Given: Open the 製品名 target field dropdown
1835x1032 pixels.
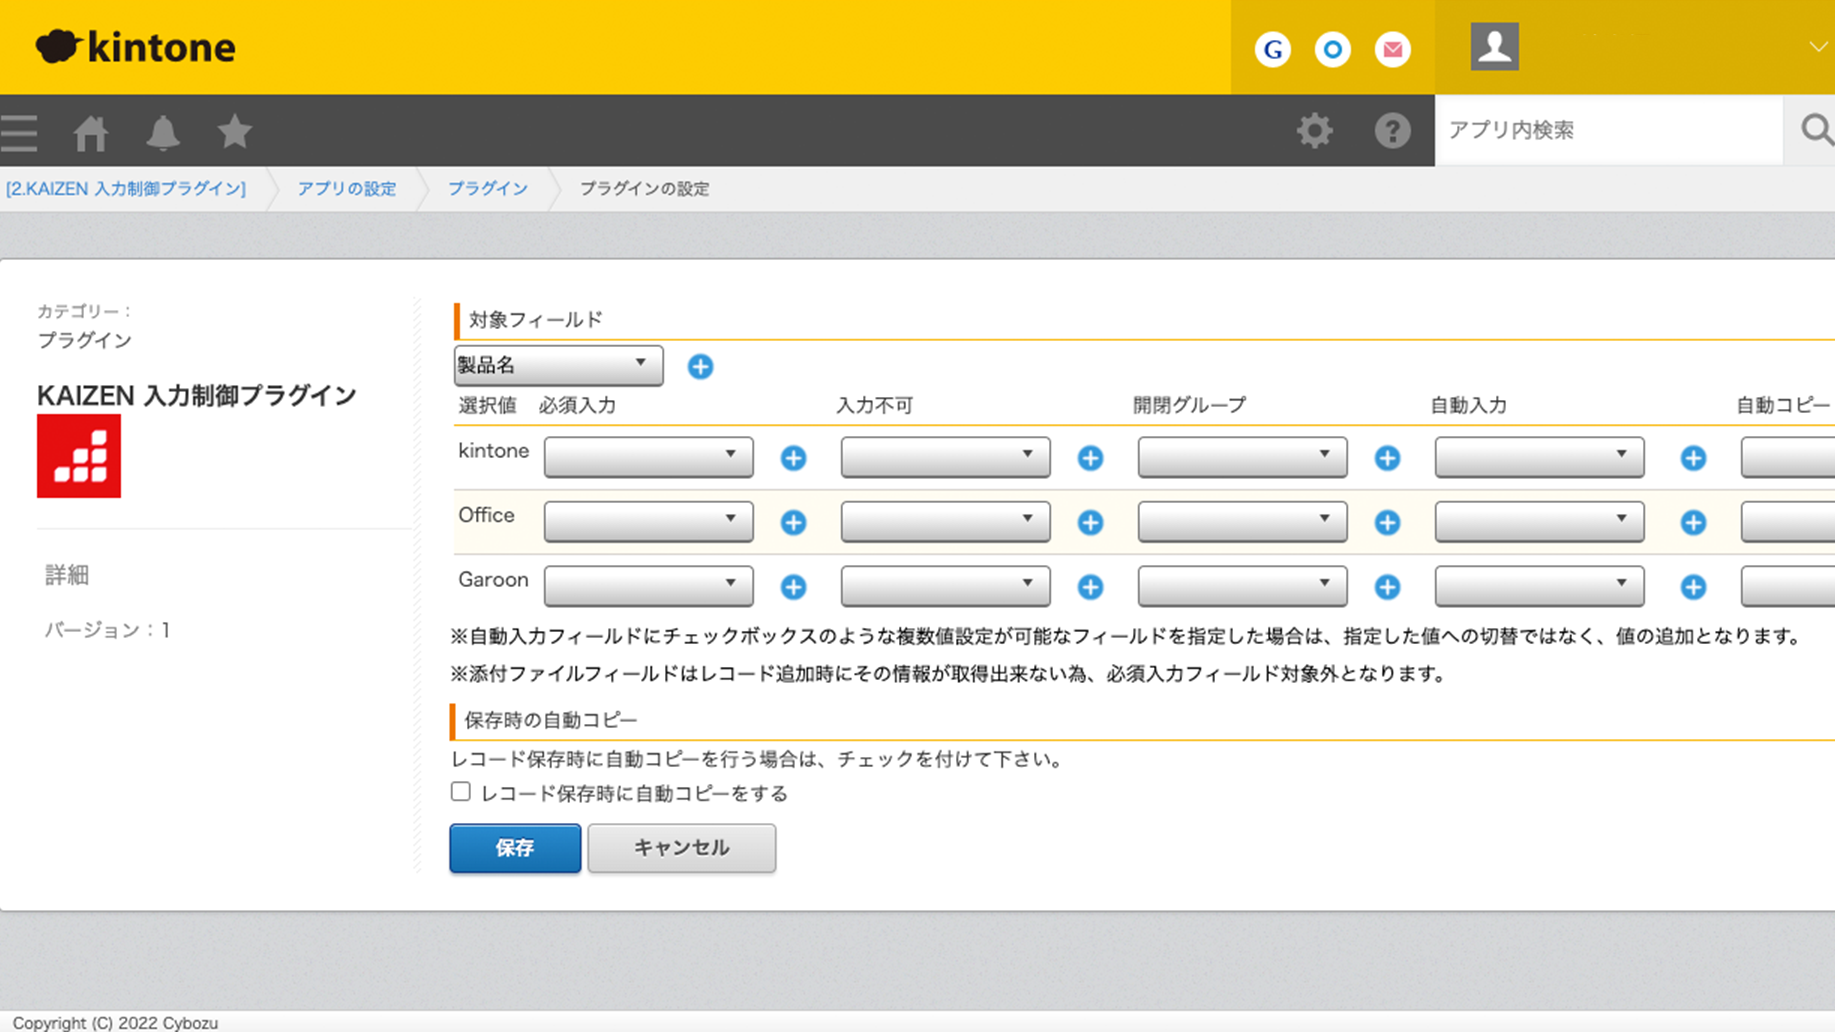Looking at the screenshot, I should pos(558,365).
